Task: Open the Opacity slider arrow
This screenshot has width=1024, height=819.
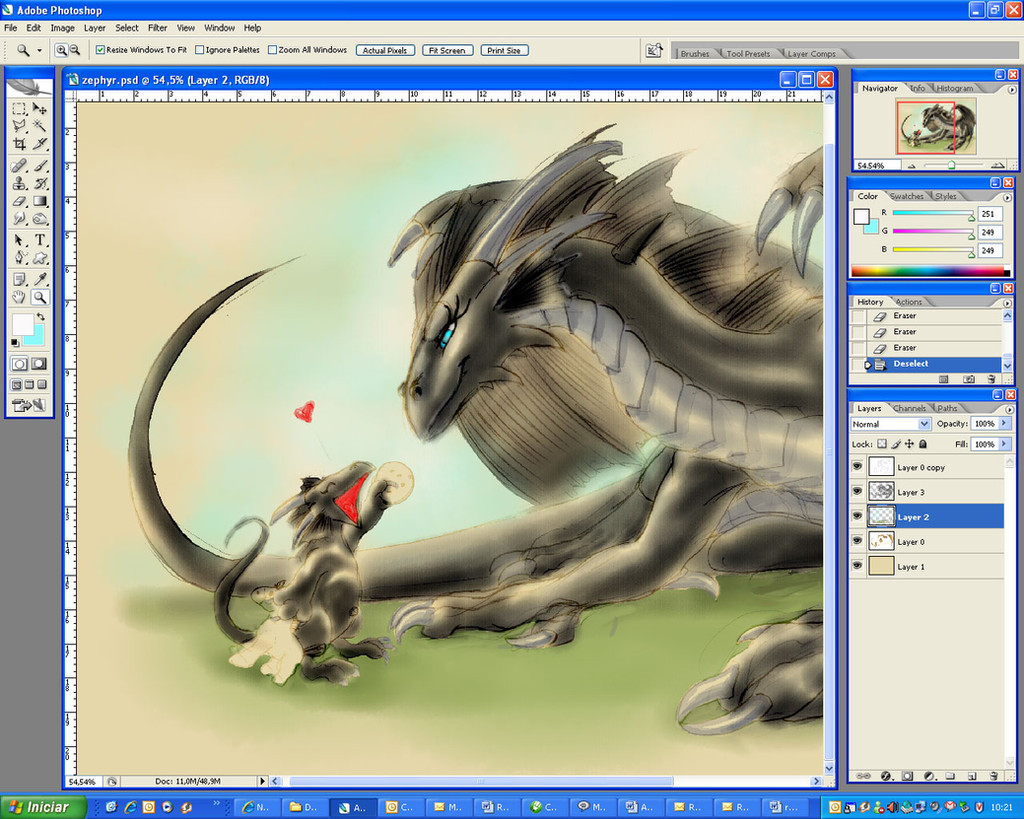Action: pyautogui.click(x=1004, y=423)
